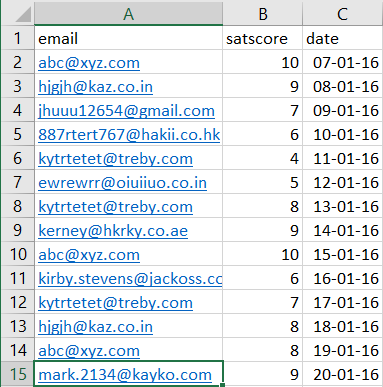Image resolution: width=383 pixels, height=387 pixels.
Task: Click the 'satscore' header cell
Action: pyautogui.click(x=263, y=38)
